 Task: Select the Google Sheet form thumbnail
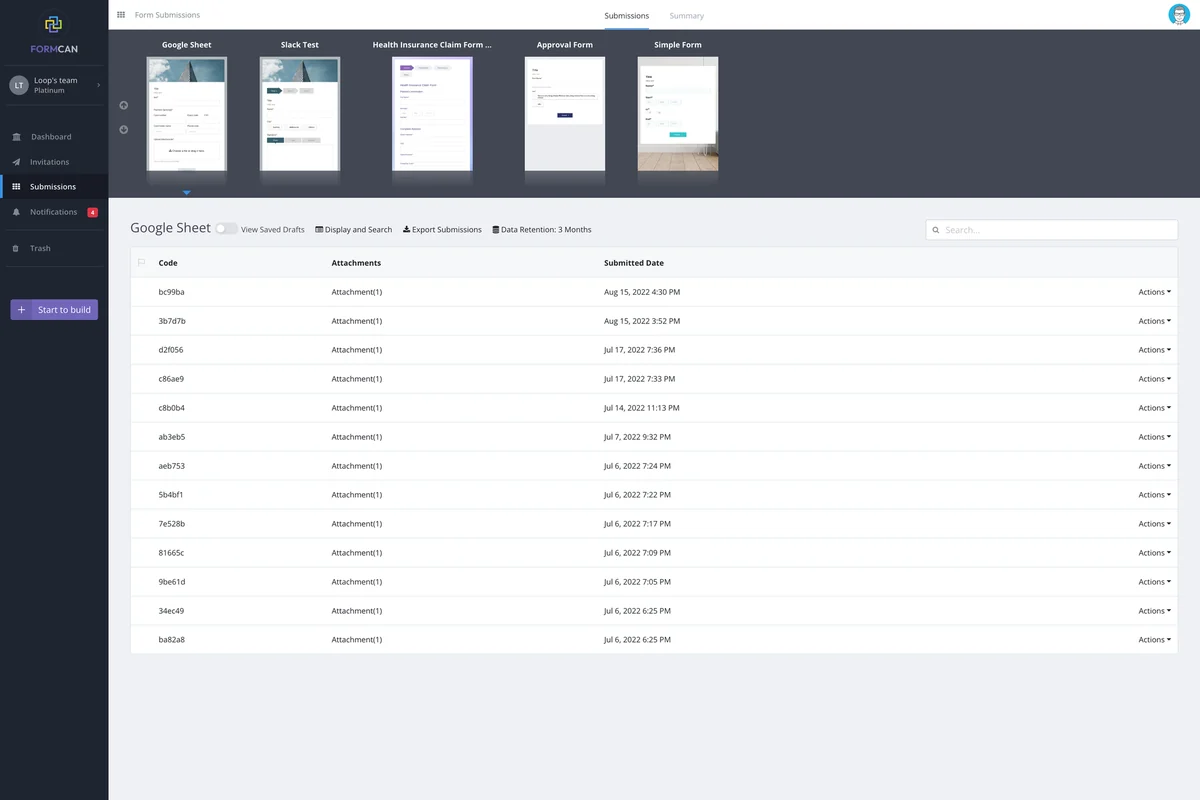tap(187, 113)
